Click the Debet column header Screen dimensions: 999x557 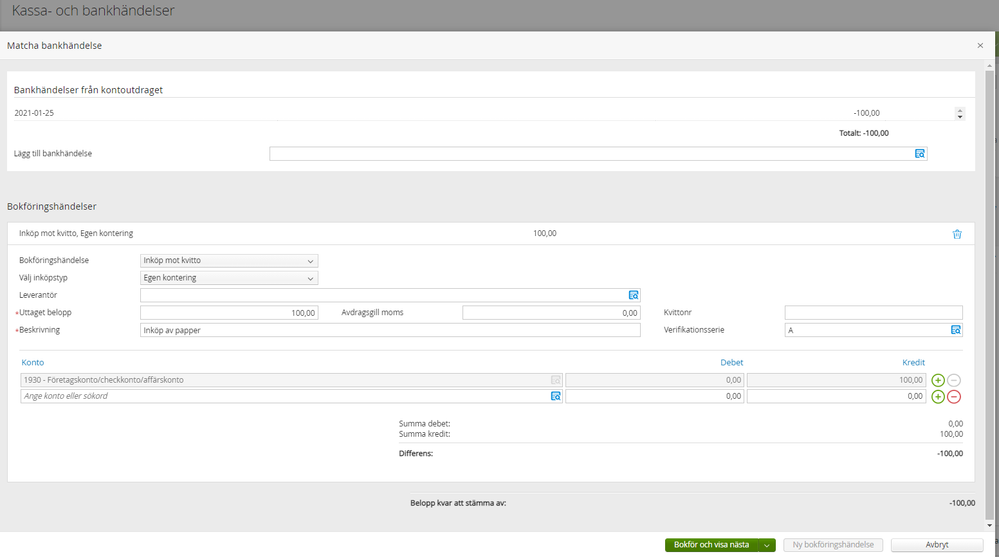click(731, 362)
